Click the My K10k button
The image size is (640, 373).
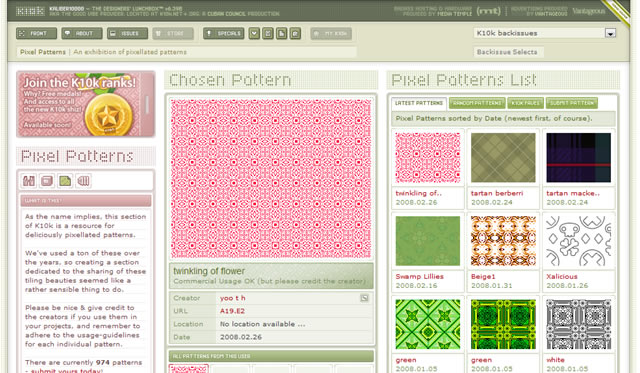click(331, 33)
